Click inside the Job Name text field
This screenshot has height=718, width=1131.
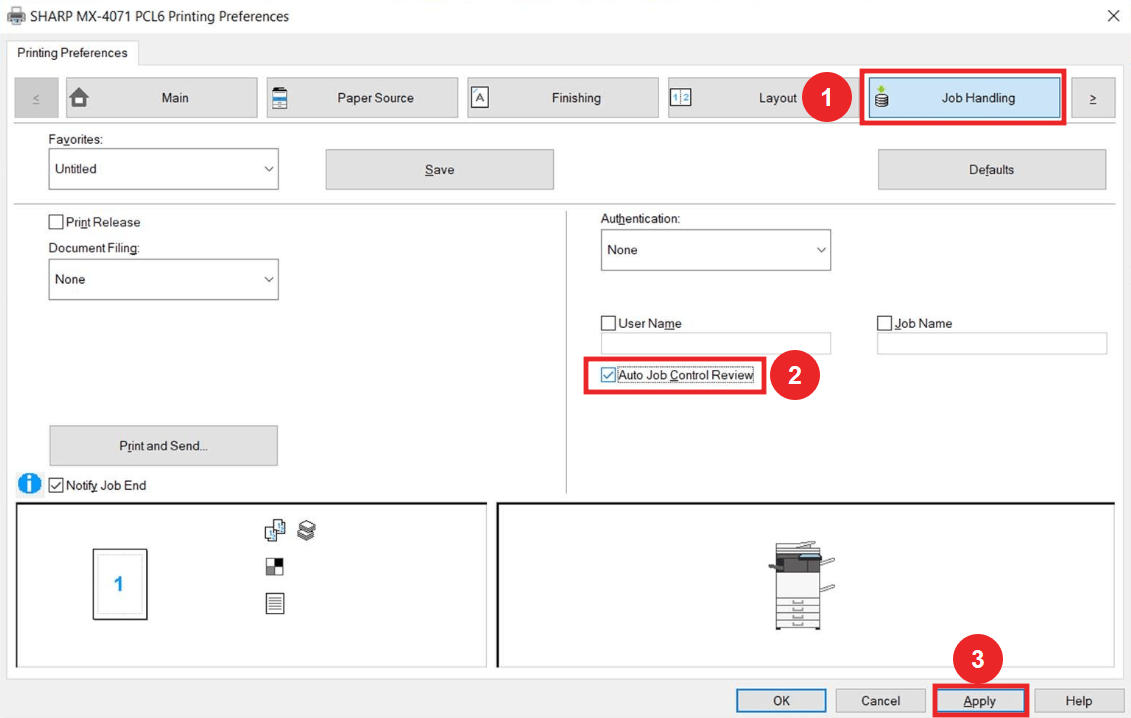coord(991,343)
